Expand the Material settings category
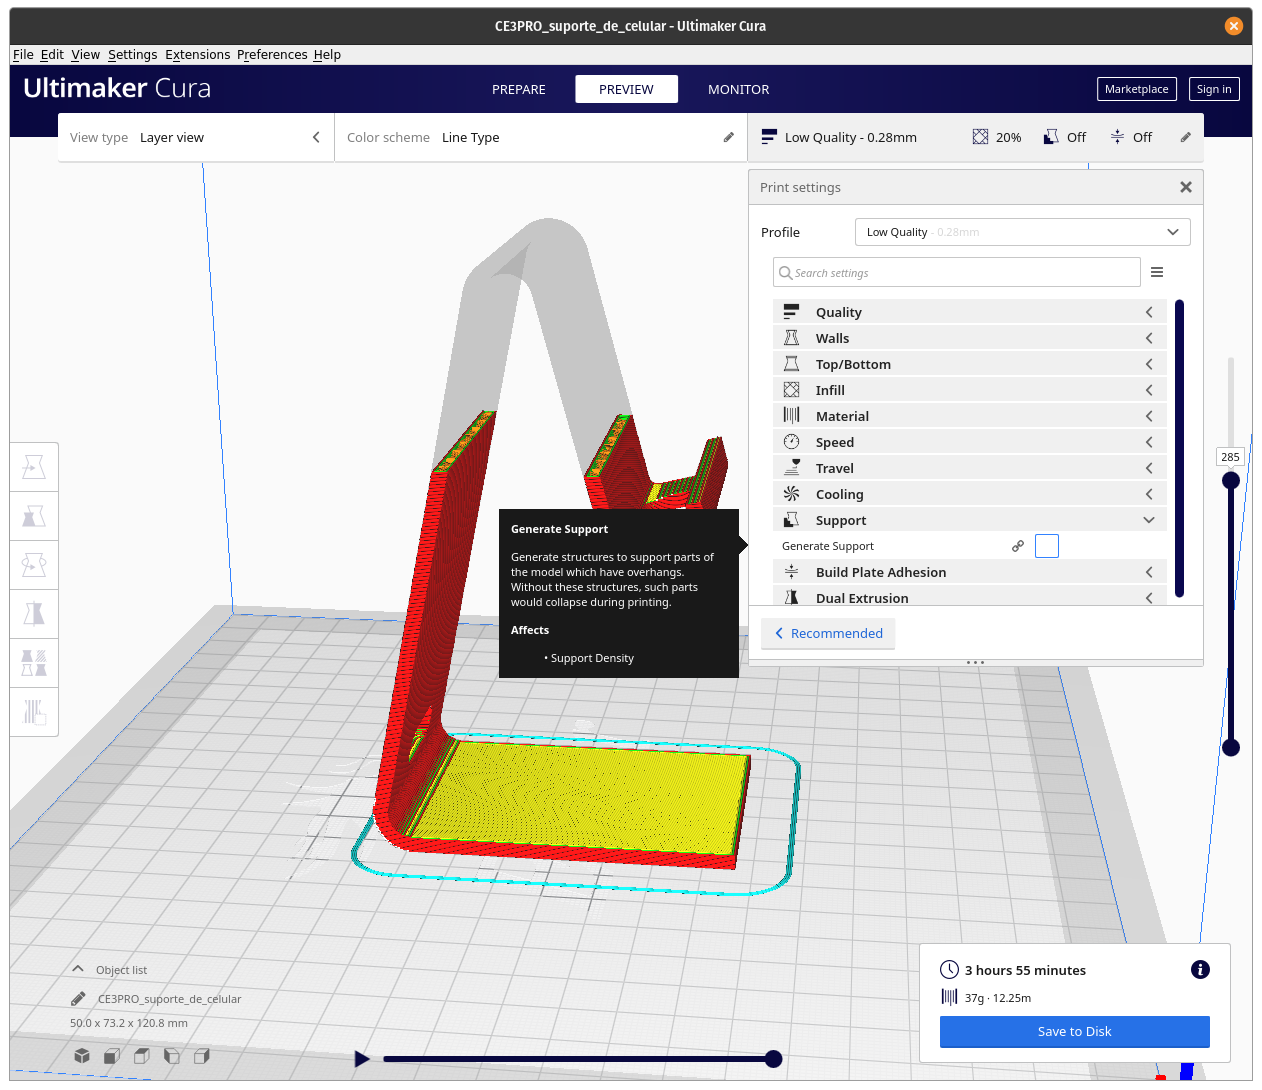Viewport: 1262px width, 1090px height. [969, 416]
